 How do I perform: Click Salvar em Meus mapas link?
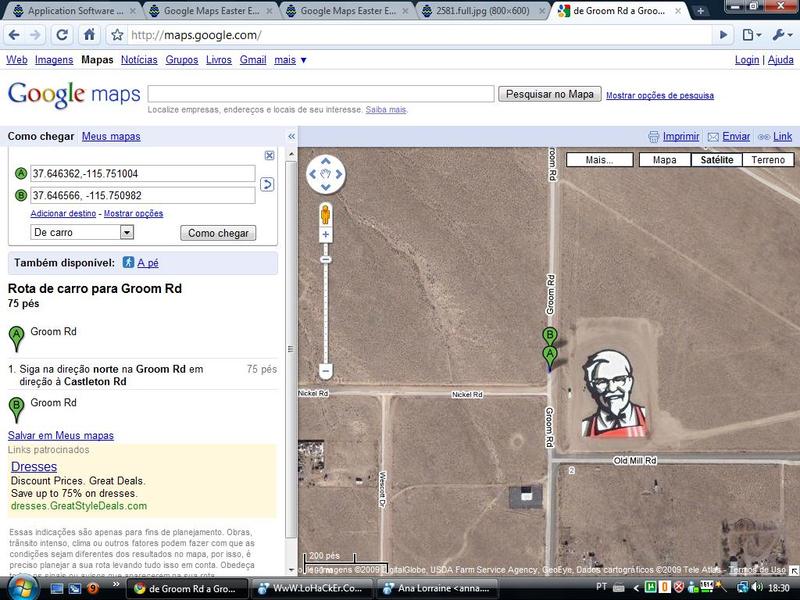tap(61, 435)
